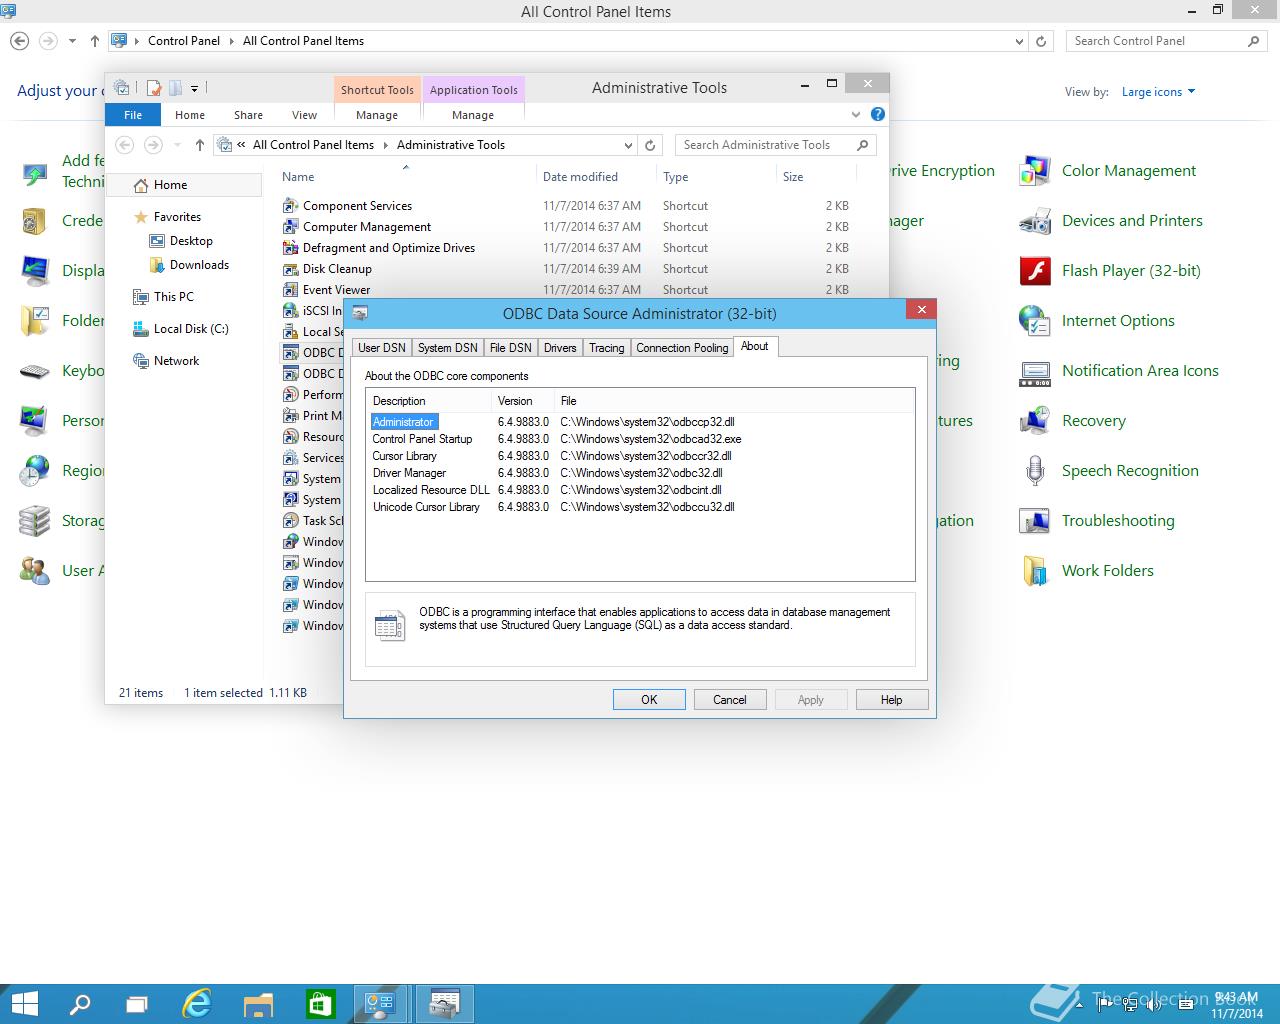Open Search from the taskbar
Image resolution: width=1280 pixels, height=1024 pixels.
[x=79, y=1004]
